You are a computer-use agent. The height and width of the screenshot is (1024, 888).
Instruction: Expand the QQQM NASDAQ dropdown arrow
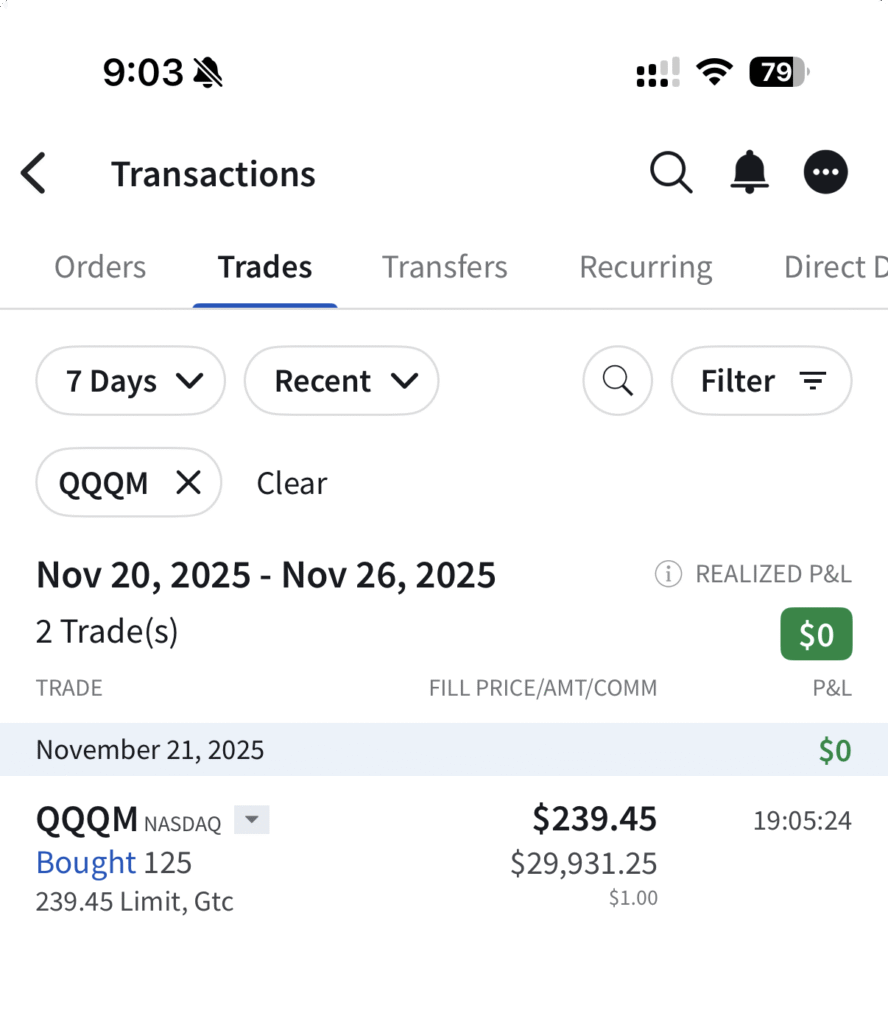[252, 821]
